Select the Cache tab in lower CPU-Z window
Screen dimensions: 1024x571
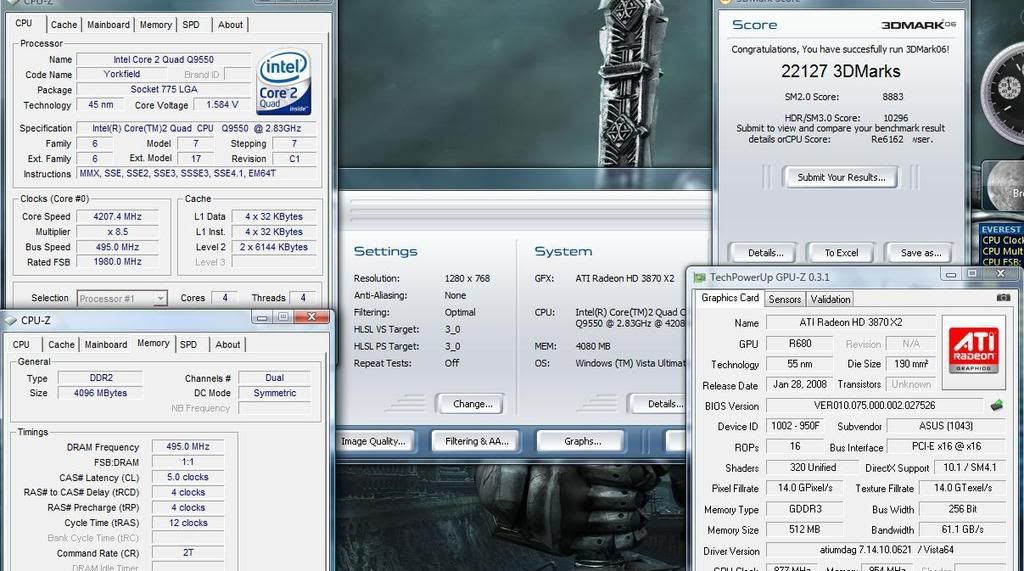tap(61, 344)
